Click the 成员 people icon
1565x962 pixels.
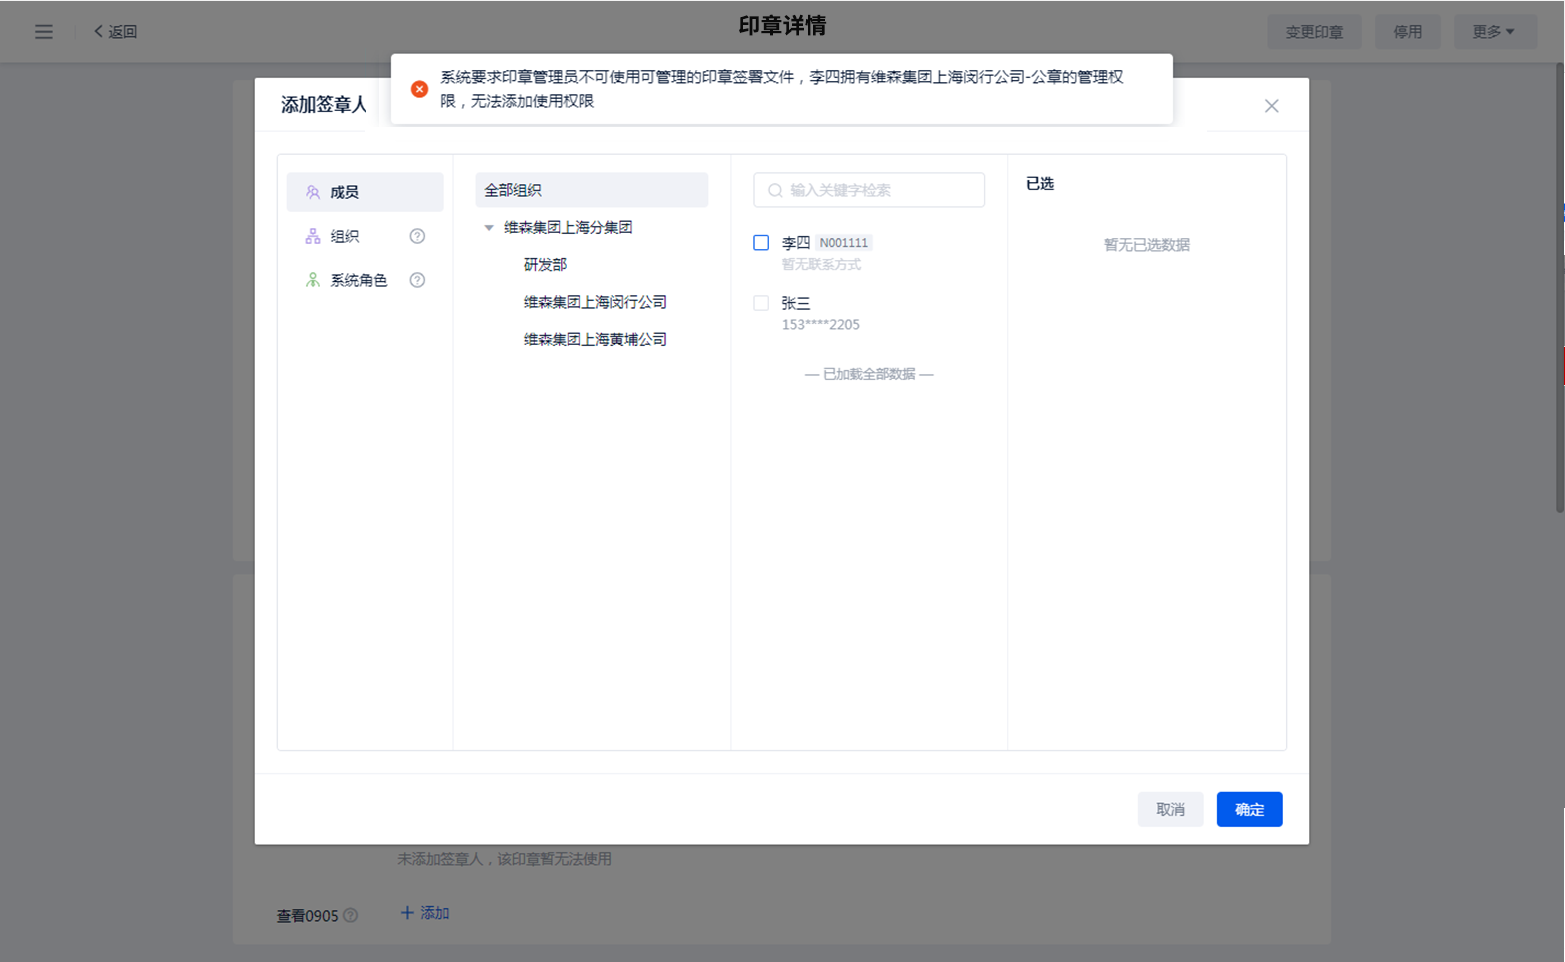click(313, 192)
